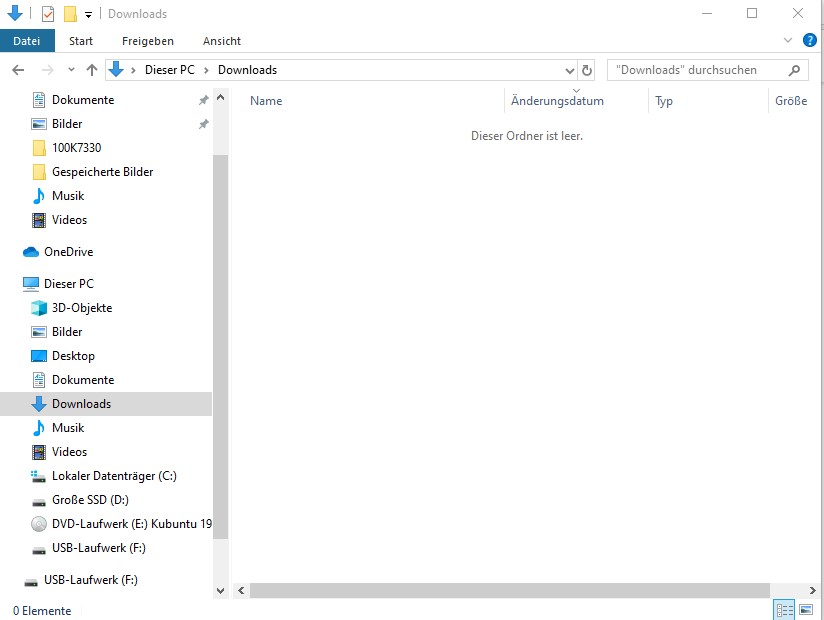Expand the ribbon with the chevron
The height and width of the screenshot is (620, 824).
[x=787, y=40]
